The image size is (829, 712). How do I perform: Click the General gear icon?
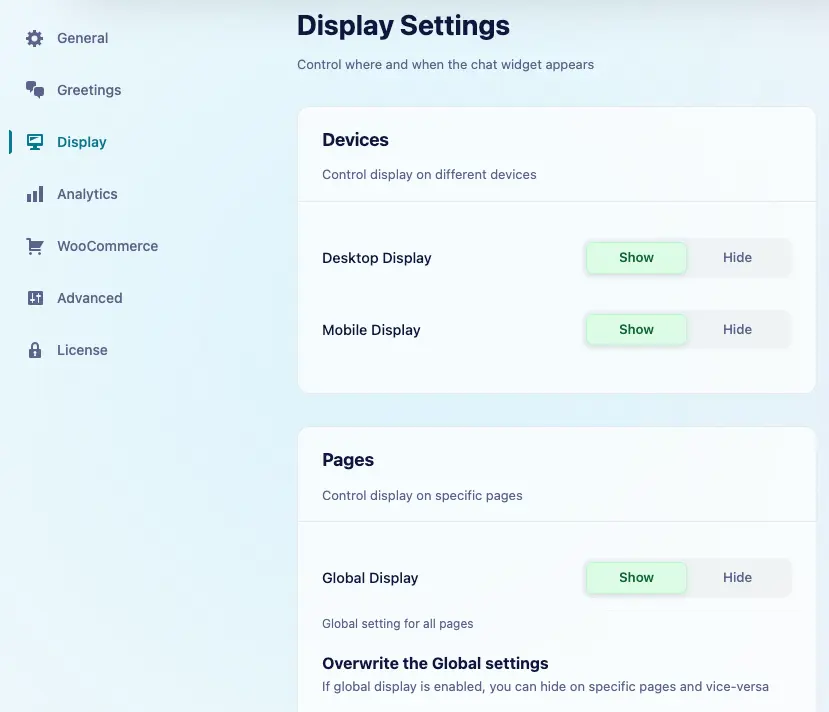click(35, 38)
